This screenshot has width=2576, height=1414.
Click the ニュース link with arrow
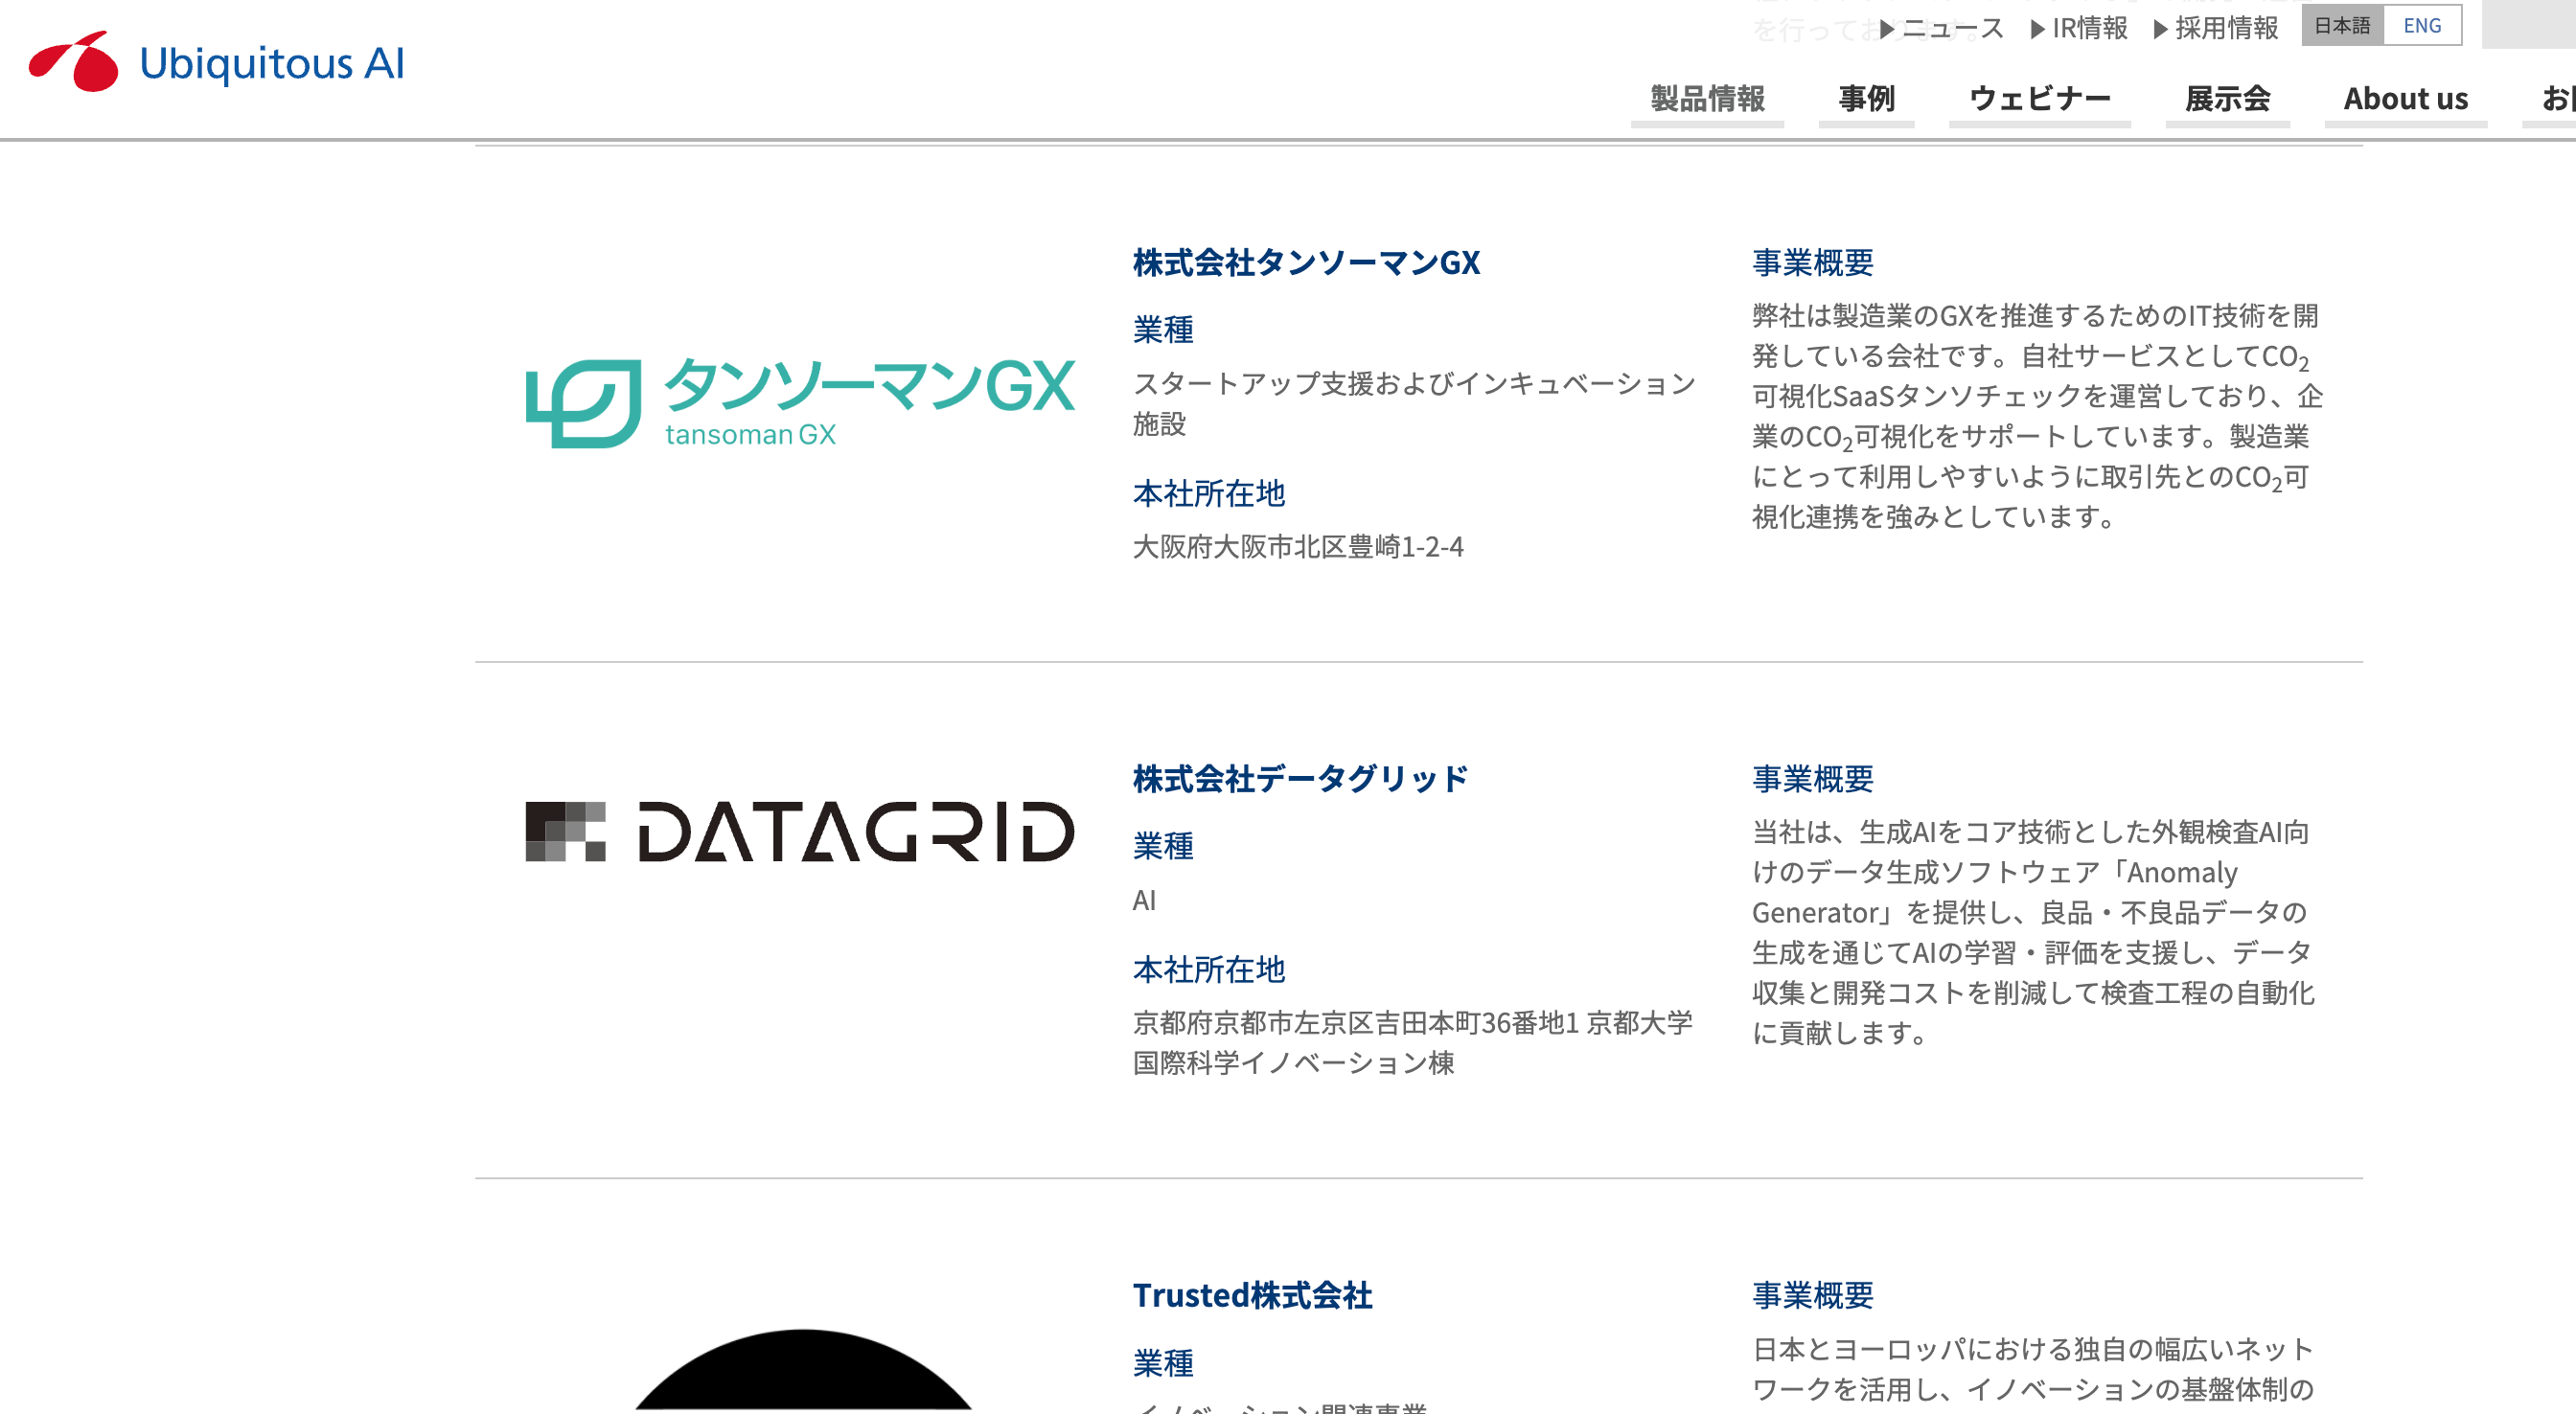coord(1952,28)
